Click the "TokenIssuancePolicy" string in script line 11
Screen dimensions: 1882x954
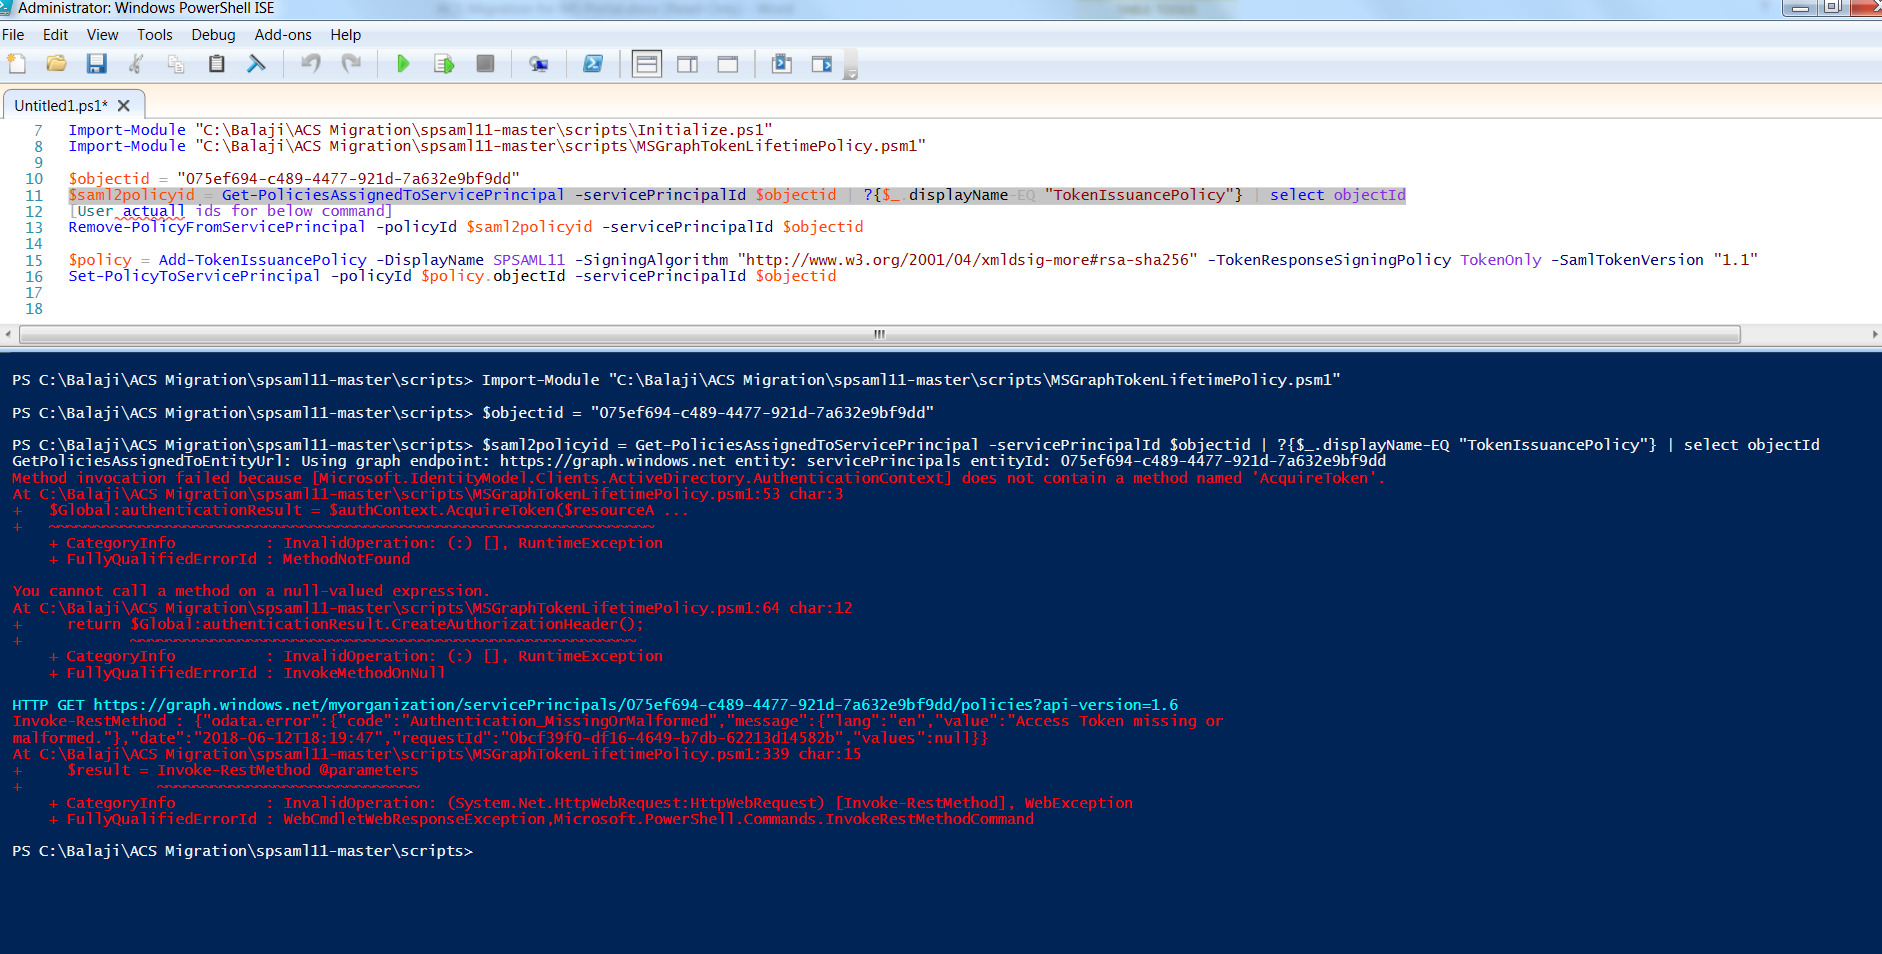click(1144, 195)
